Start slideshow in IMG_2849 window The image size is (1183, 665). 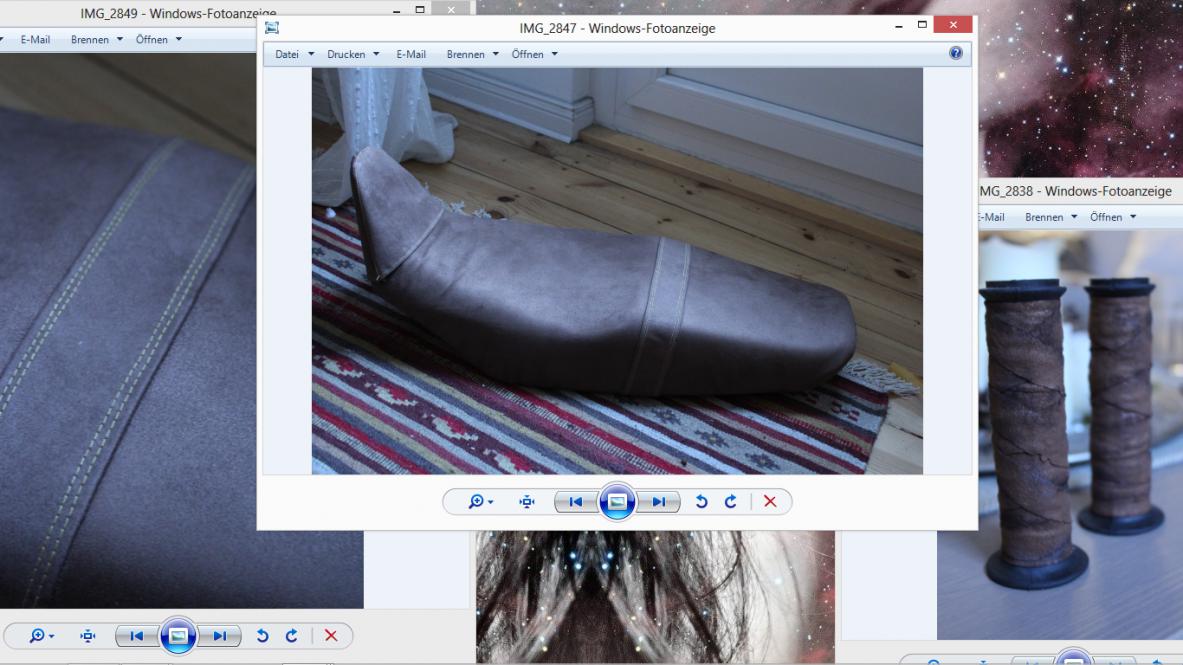point(178,636)
